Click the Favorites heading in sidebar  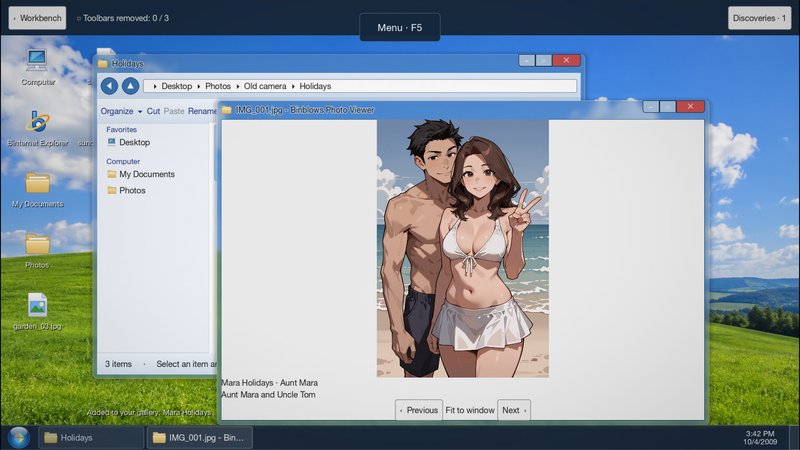(121, 130)
